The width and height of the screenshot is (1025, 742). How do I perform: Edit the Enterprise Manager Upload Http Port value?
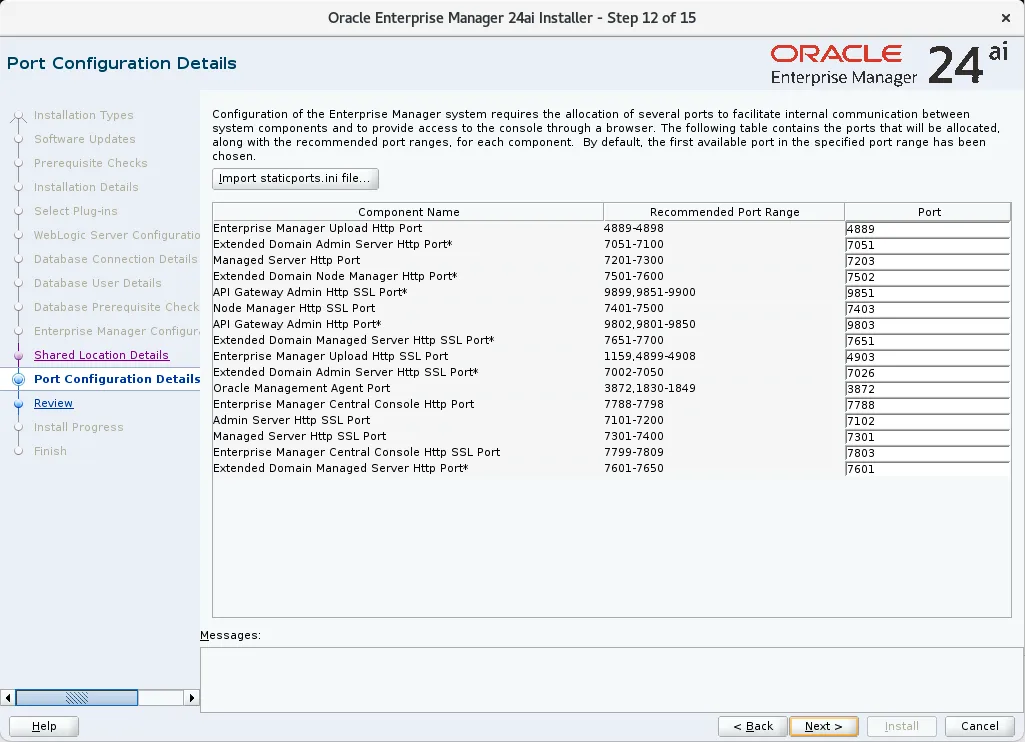(925, 228)
